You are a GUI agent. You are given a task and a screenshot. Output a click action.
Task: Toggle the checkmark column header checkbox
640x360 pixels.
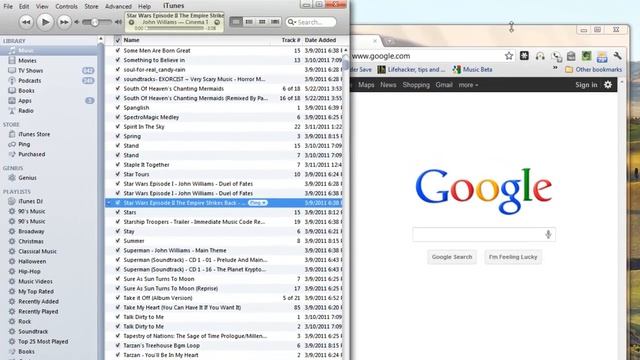[x=118, y=40]
